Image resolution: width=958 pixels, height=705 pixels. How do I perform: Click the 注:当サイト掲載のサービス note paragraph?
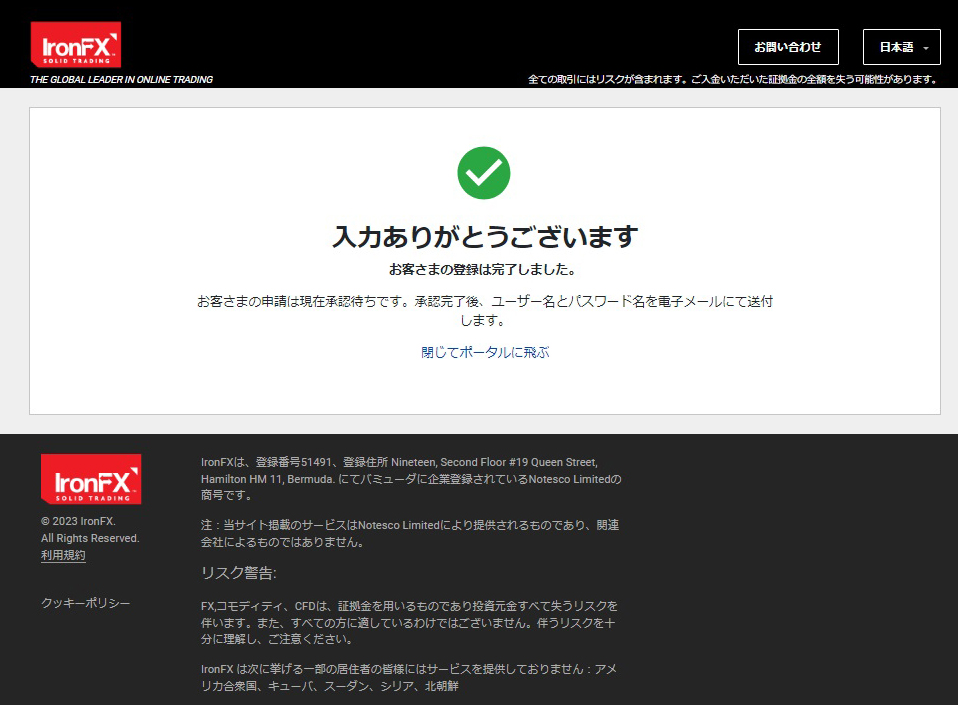(410, 533)
